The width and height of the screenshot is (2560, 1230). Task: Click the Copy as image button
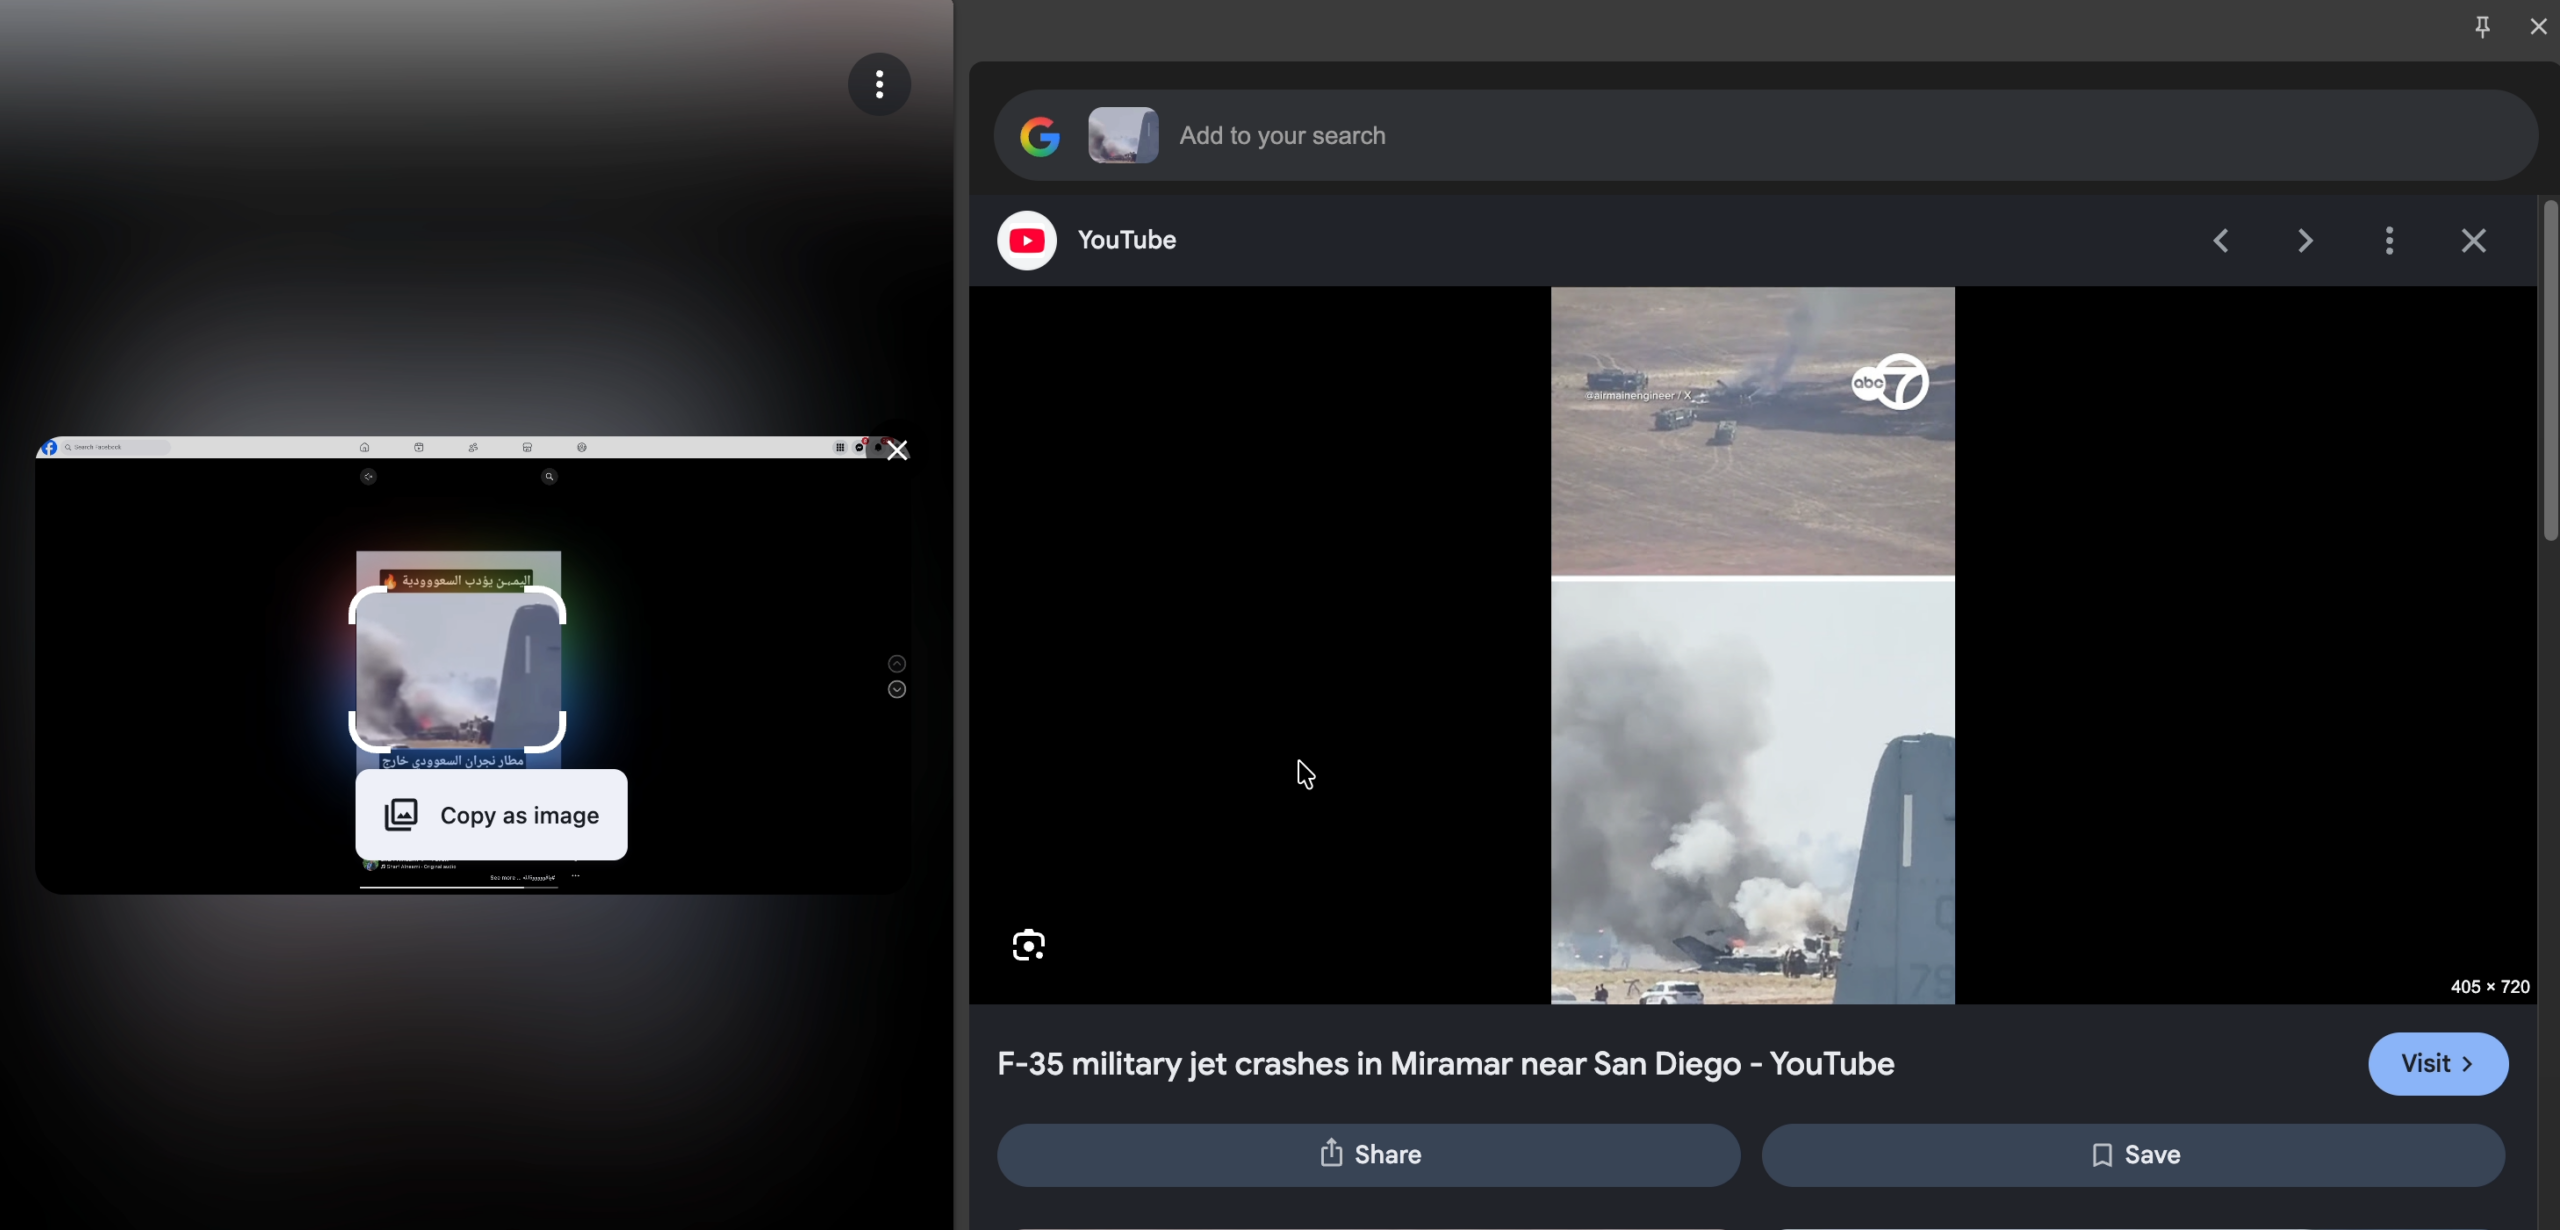pyautogui.click(x=491, y=815)
